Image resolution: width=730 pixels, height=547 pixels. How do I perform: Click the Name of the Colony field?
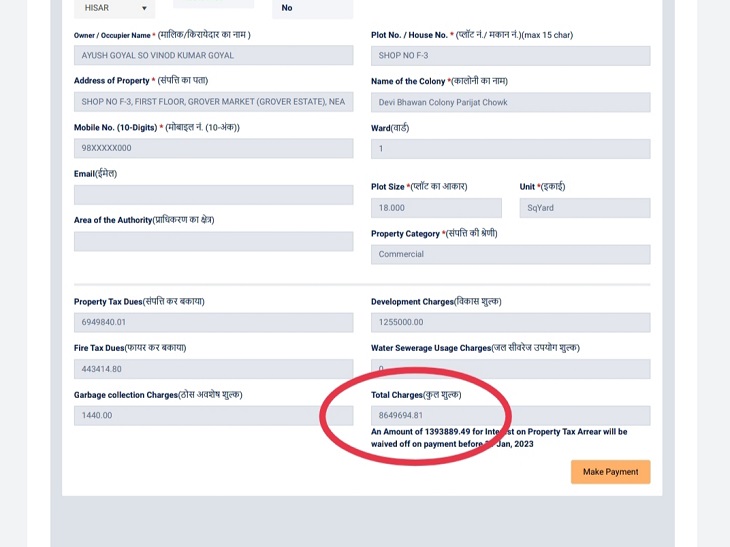pos(510,102)
